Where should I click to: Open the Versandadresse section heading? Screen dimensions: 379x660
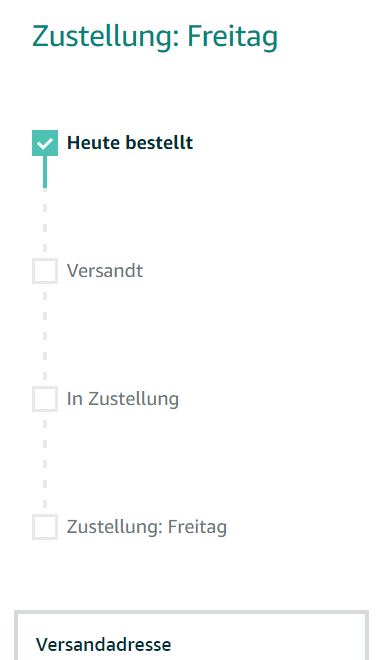point(104,644)
